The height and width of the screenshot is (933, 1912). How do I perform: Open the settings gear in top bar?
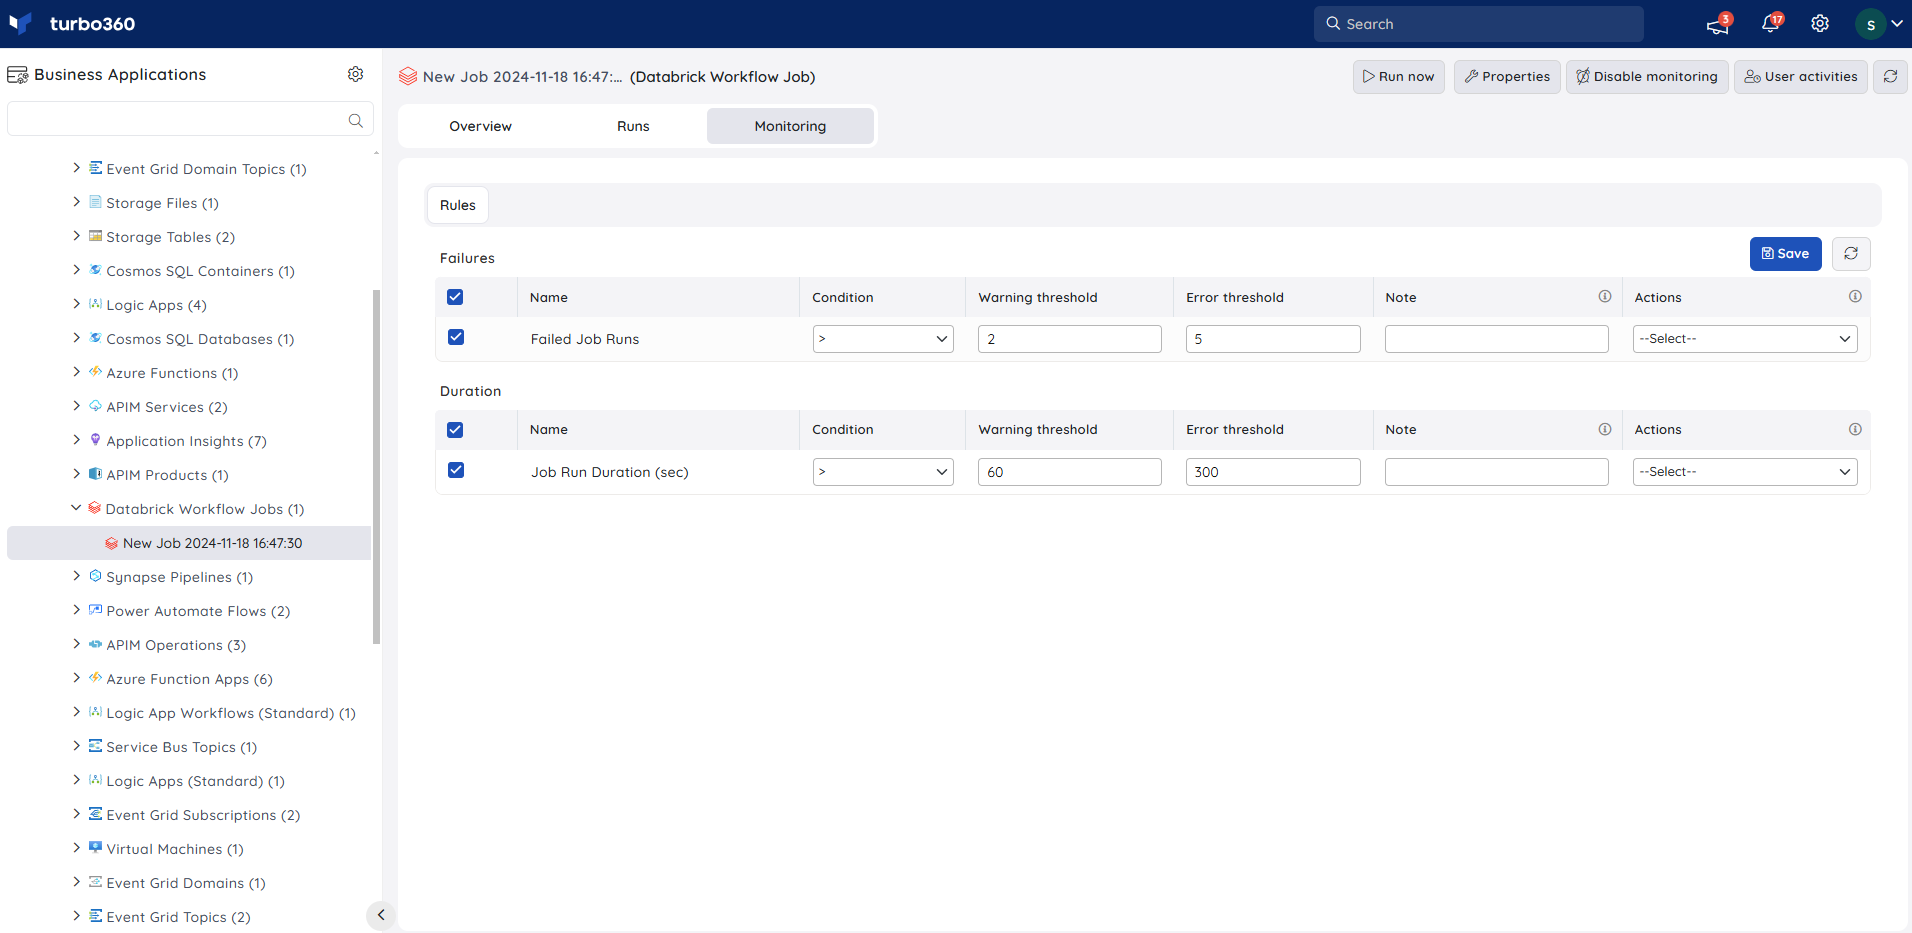point(1820,24)
